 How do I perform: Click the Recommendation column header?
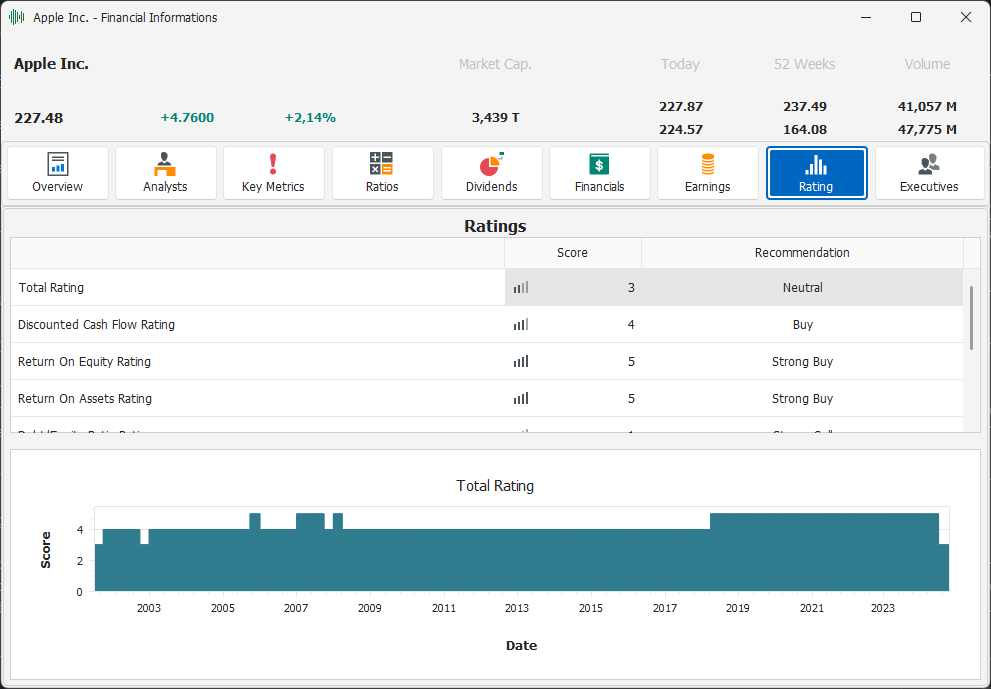(x=802, y=253)
